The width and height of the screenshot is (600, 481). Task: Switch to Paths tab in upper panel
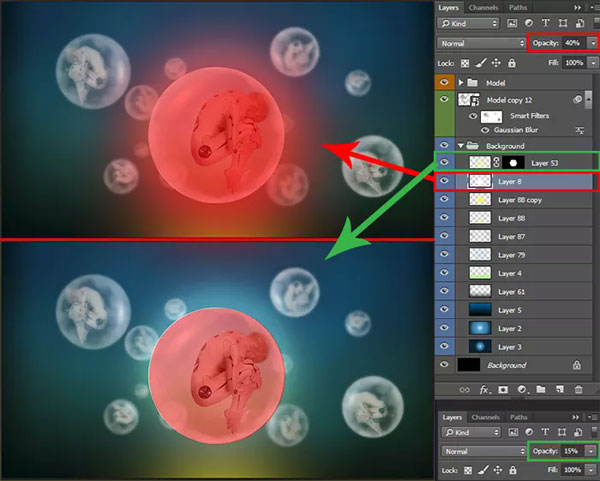(x=518, y=7)
